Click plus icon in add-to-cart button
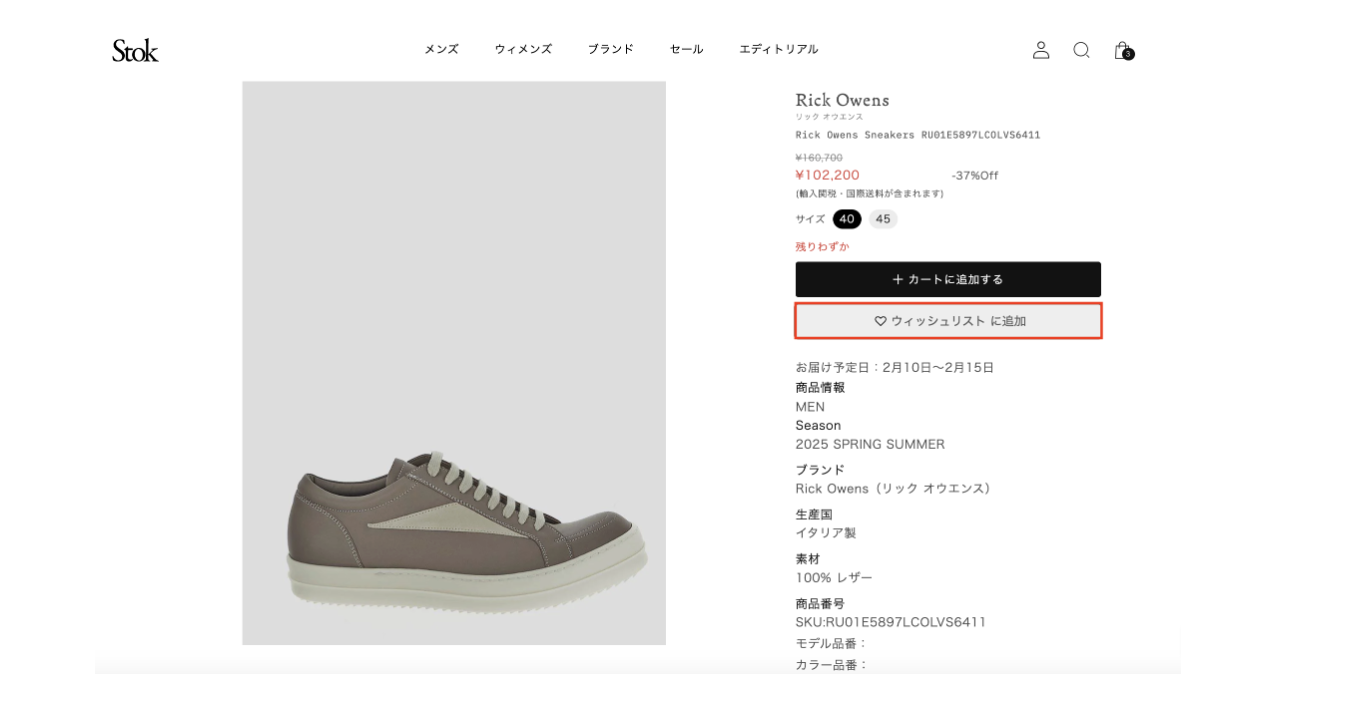The width and height of the screenshot is (1354, 724). click(x=897, y=279)
